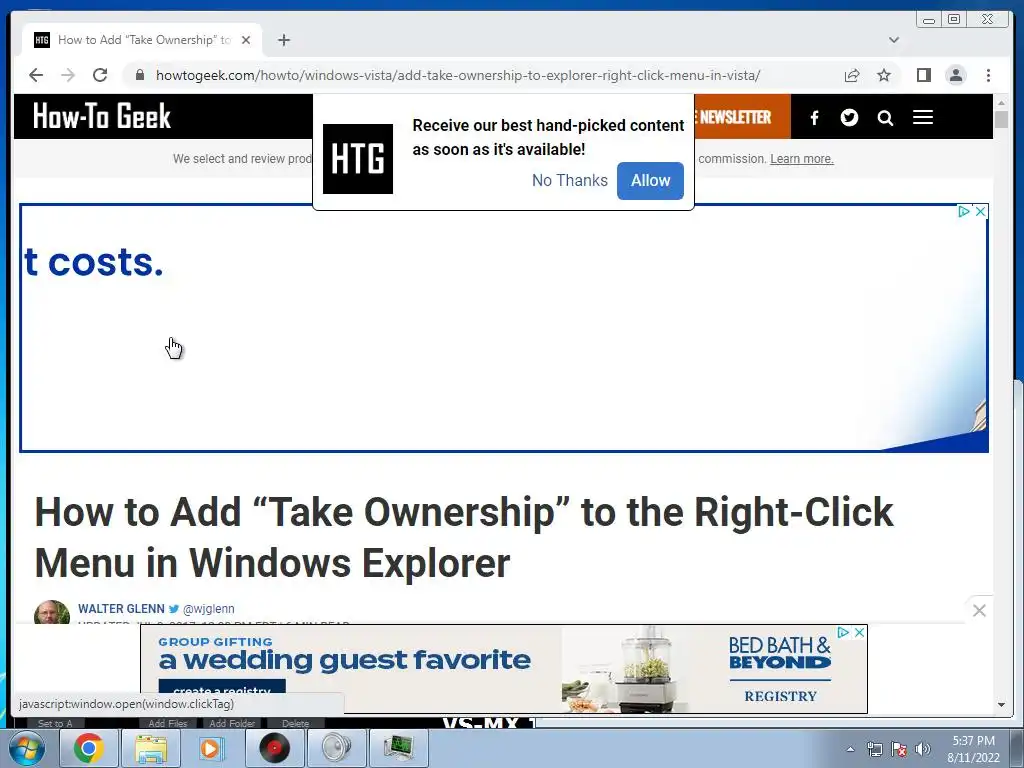
Task: Open the monitor app on taskbar
Action: point(398,748)
